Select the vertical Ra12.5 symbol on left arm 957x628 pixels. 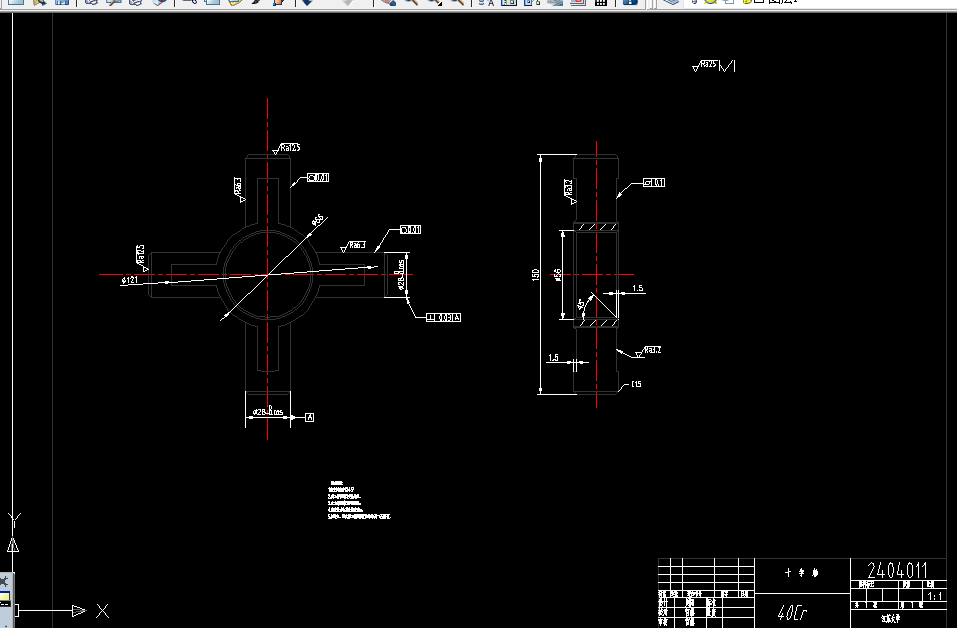click(142, 258)
